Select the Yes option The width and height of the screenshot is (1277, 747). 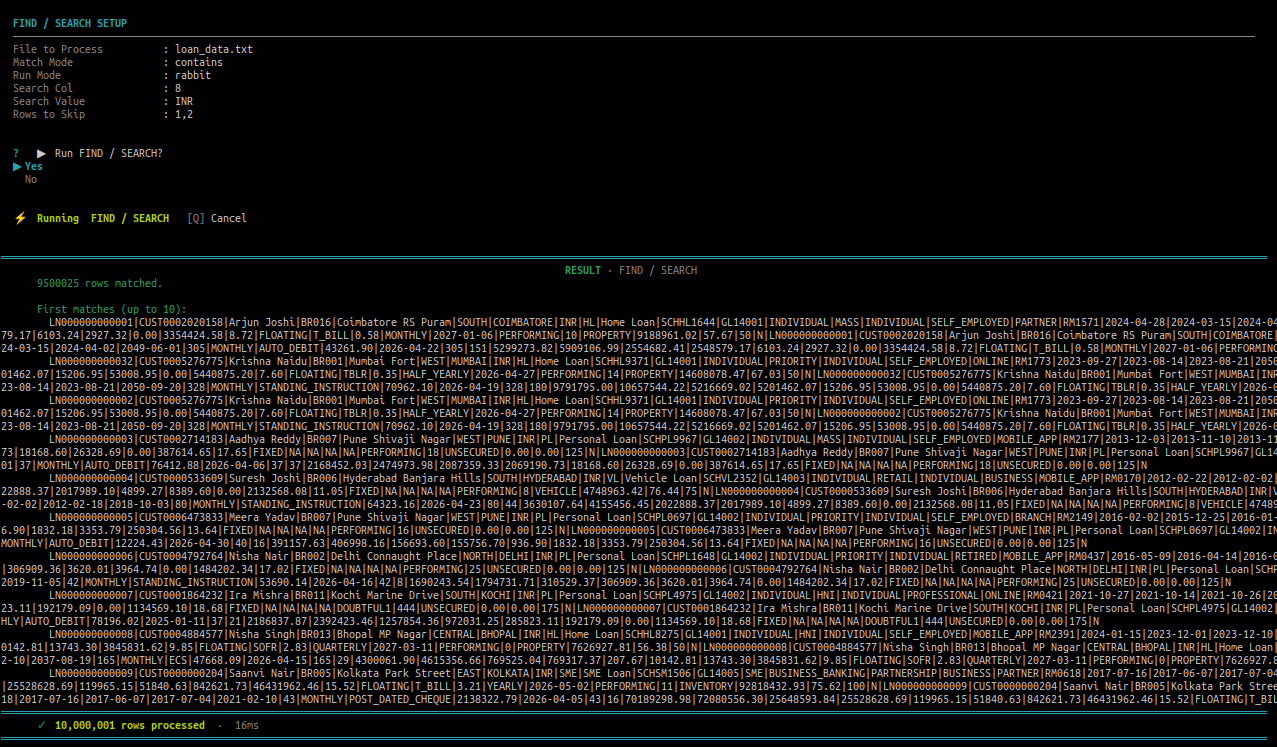click(34, 166)
